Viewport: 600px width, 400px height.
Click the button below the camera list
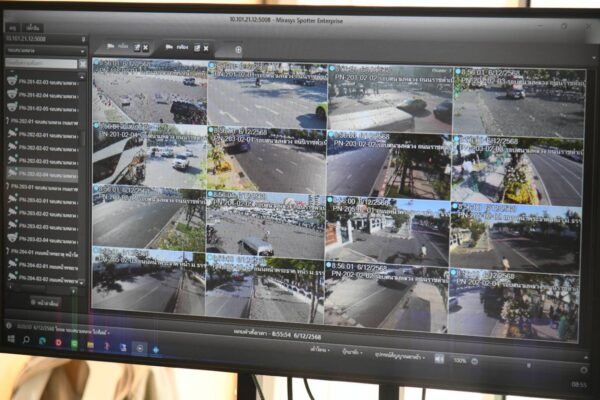tap(44, 301)
